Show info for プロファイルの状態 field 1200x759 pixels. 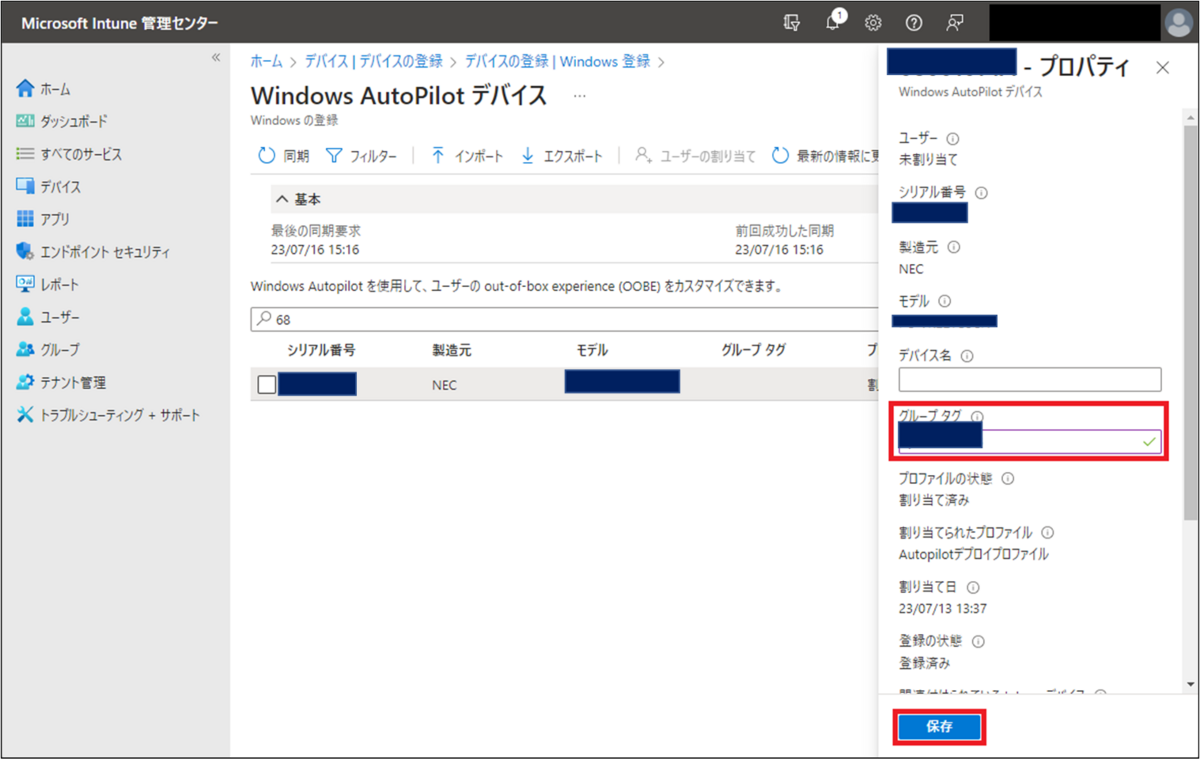(1007, 478)
